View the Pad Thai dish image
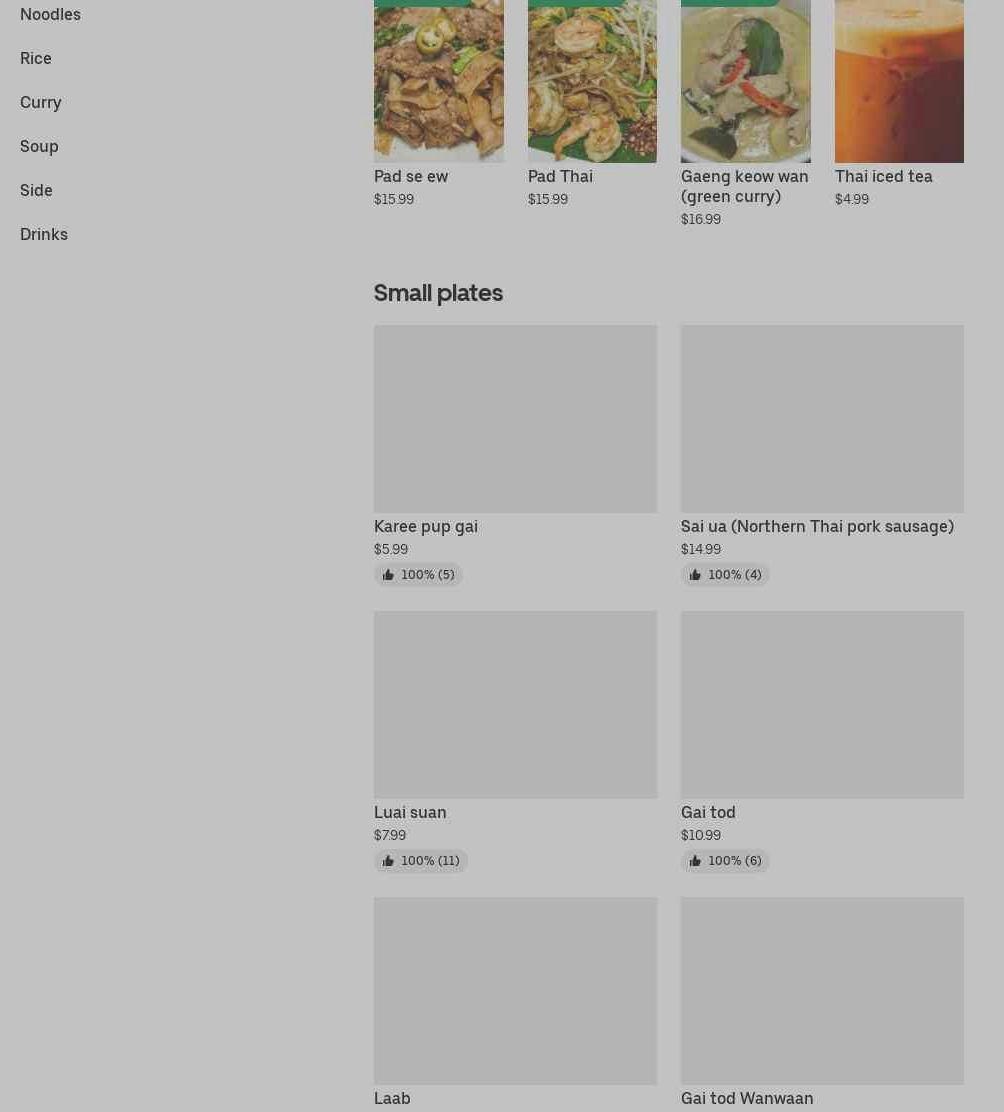This screenshot has height=1112, width=1004. (x=592, y=81)
